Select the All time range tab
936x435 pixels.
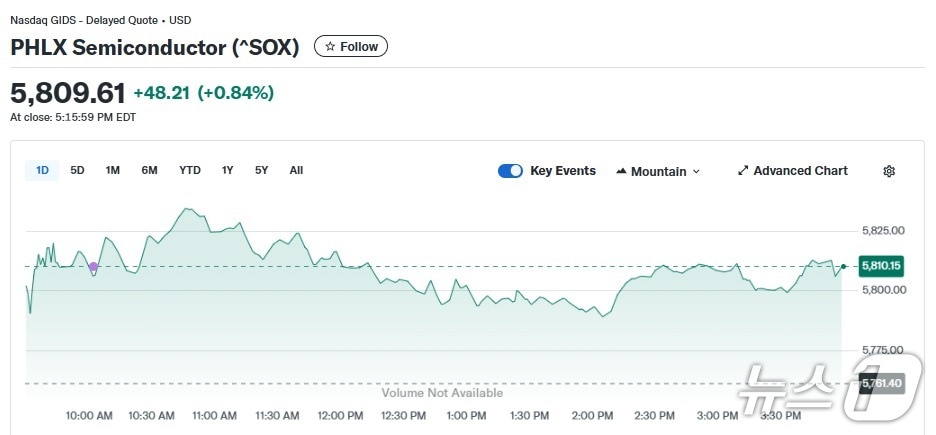[296, 170]
